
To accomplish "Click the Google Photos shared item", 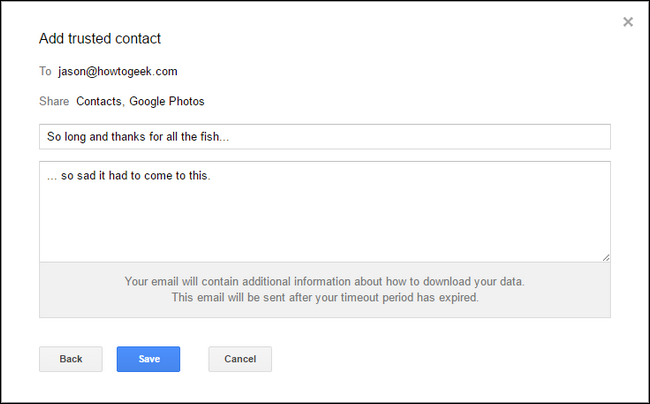I will pyautogui.click(x=167, y=102).
